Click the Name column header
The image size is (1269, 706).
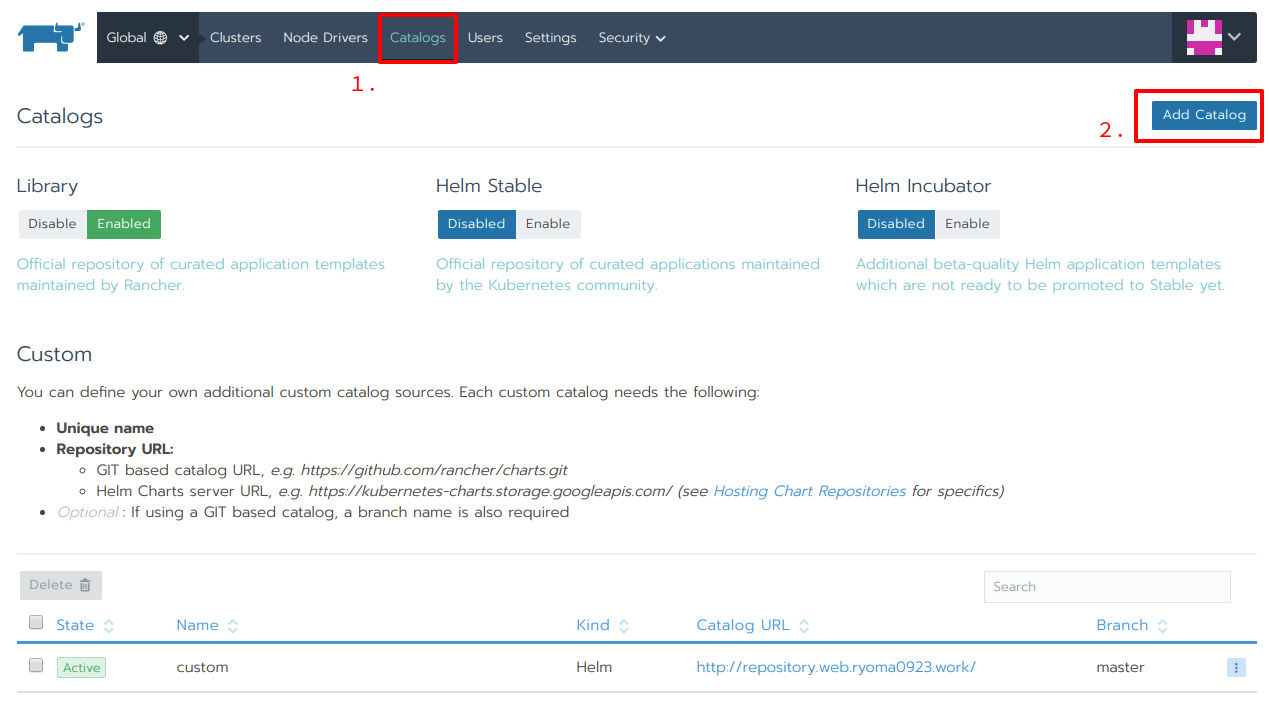197,625
